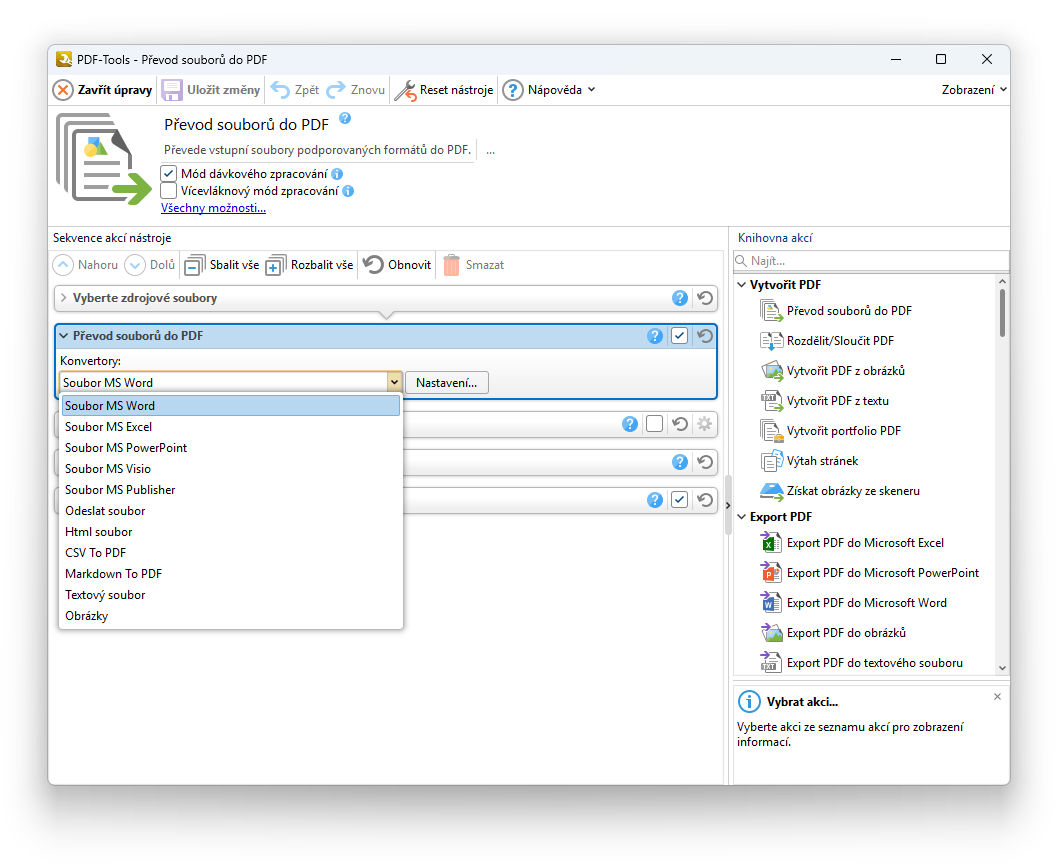Collapse Převod souborů do PDF action

click(63, 335)
